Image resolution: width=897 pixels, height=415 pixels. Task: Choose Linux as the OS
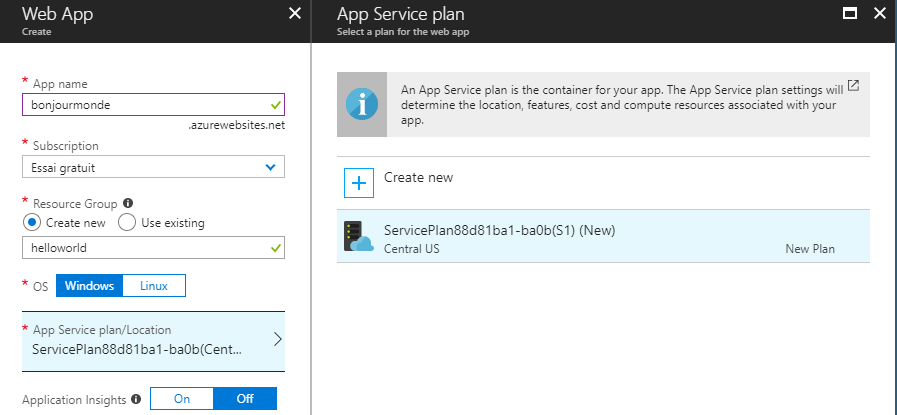coord(155,286)
